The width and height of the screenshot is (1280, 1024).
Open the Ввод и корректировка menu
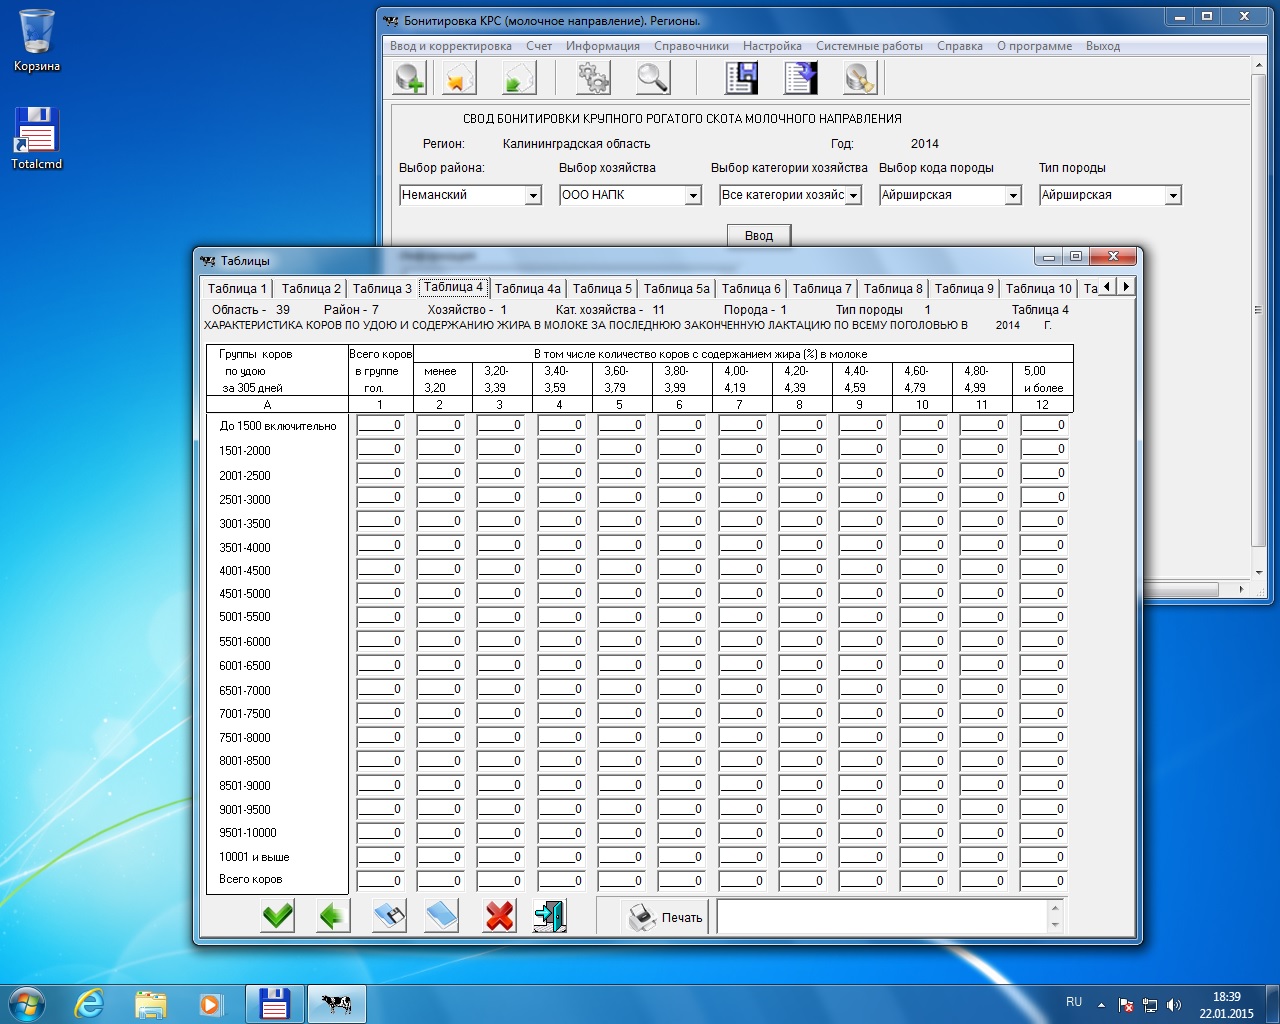[450, 46]
